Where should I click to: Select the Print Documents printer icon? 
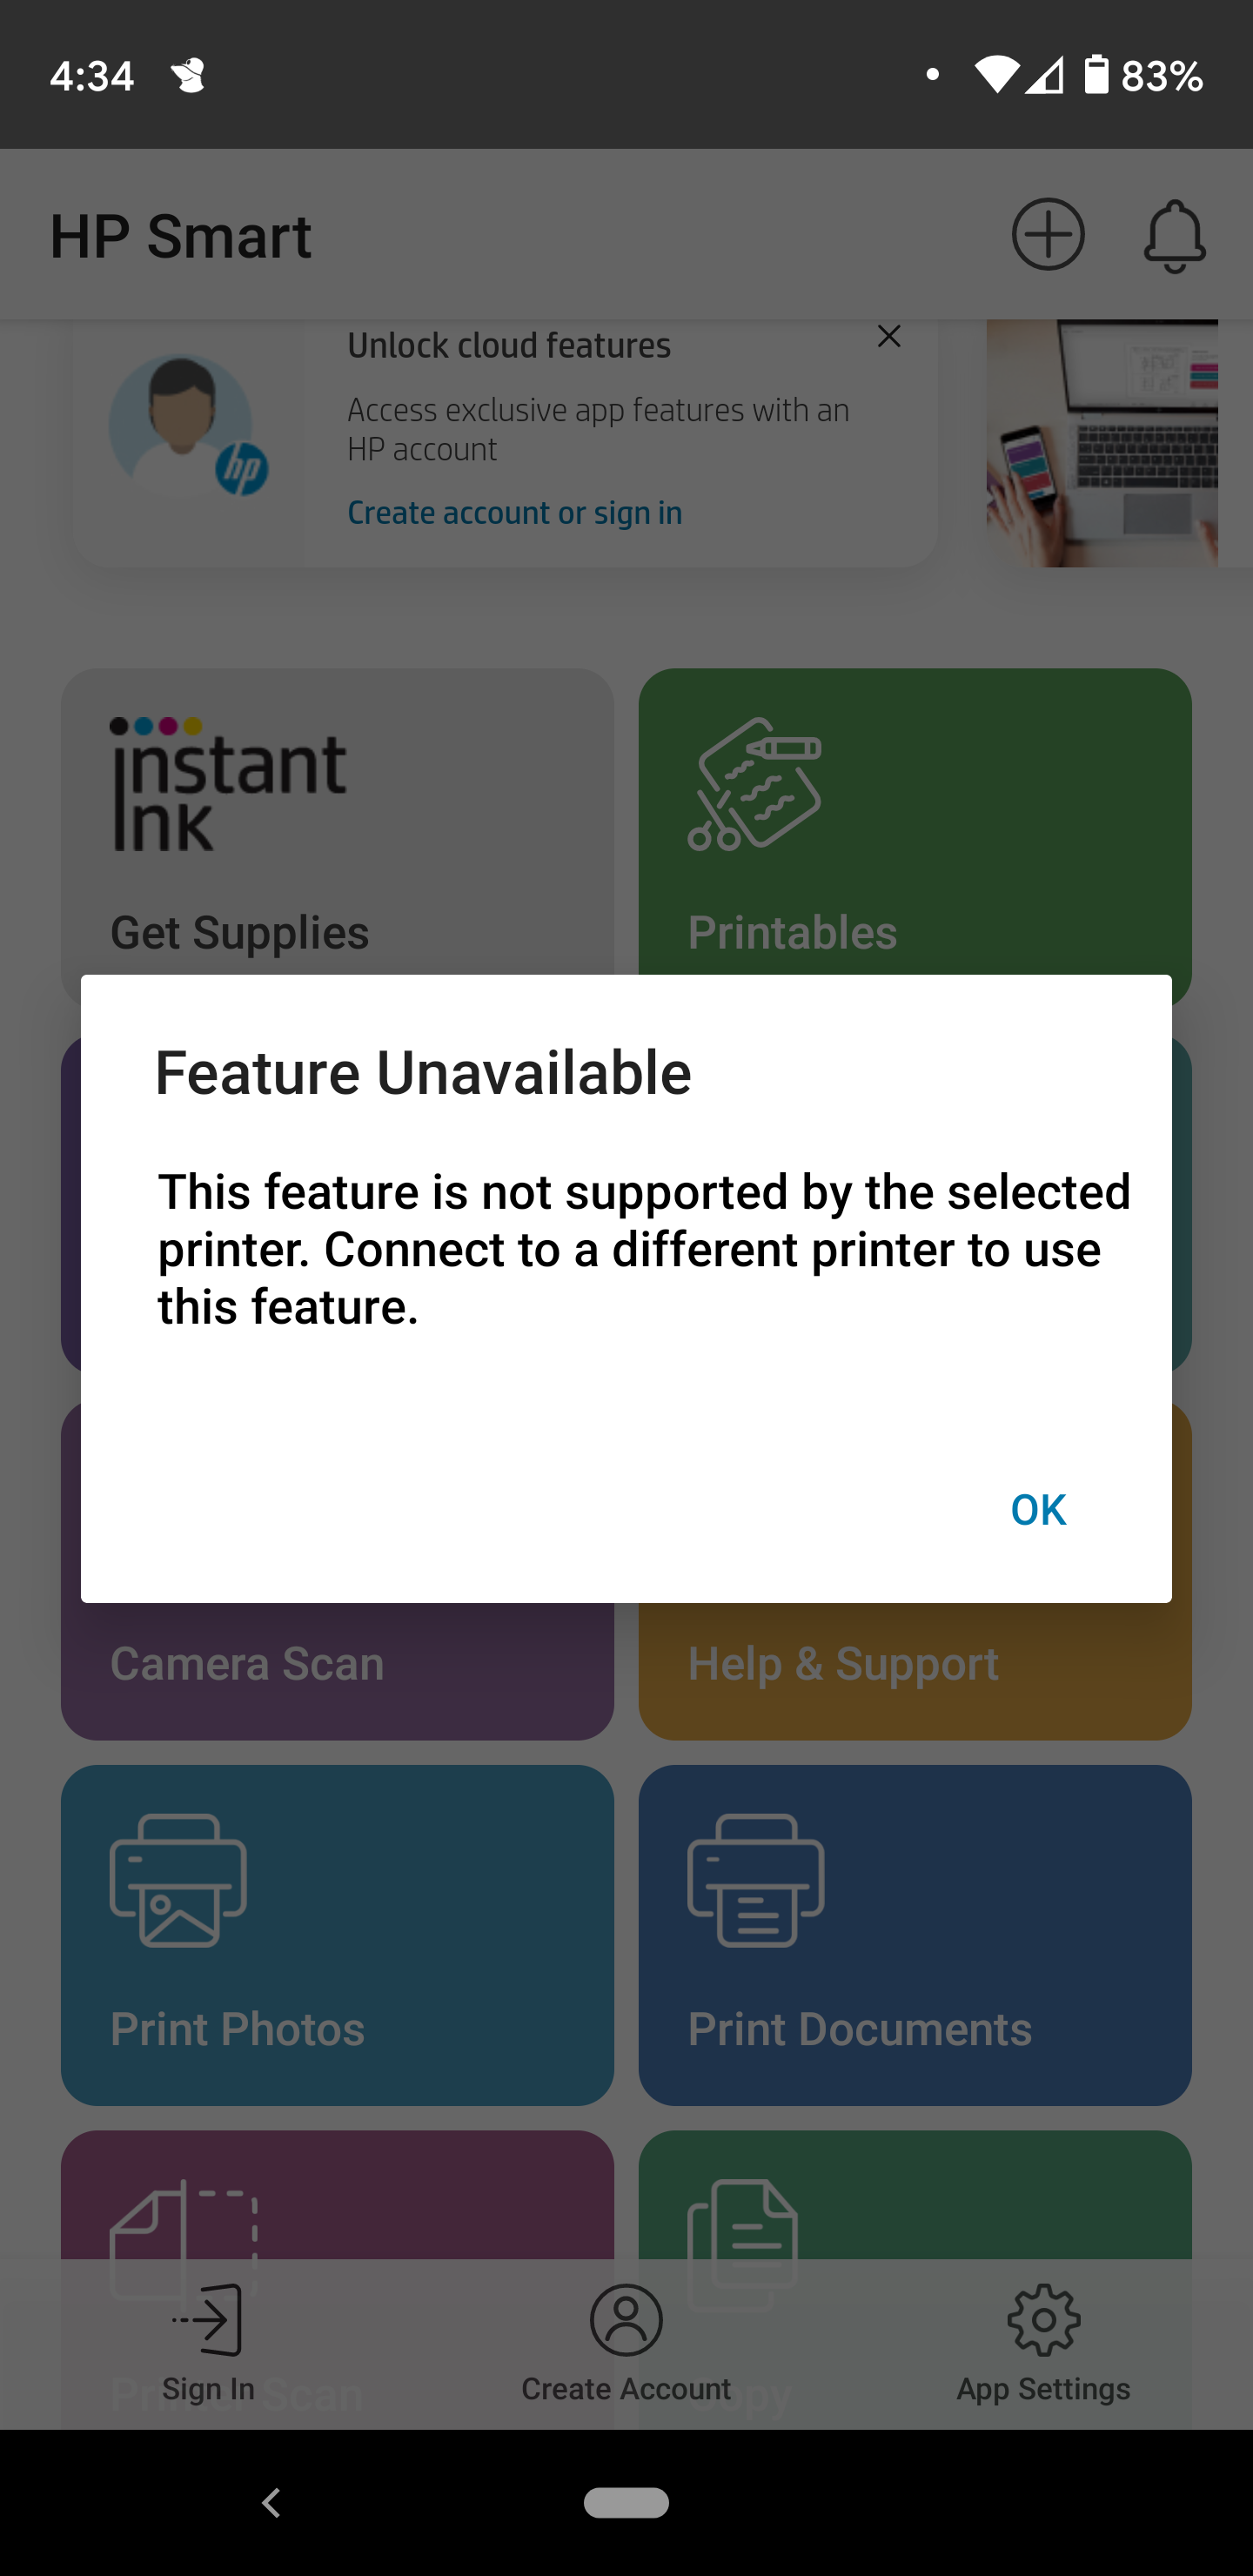[756, 1880]
